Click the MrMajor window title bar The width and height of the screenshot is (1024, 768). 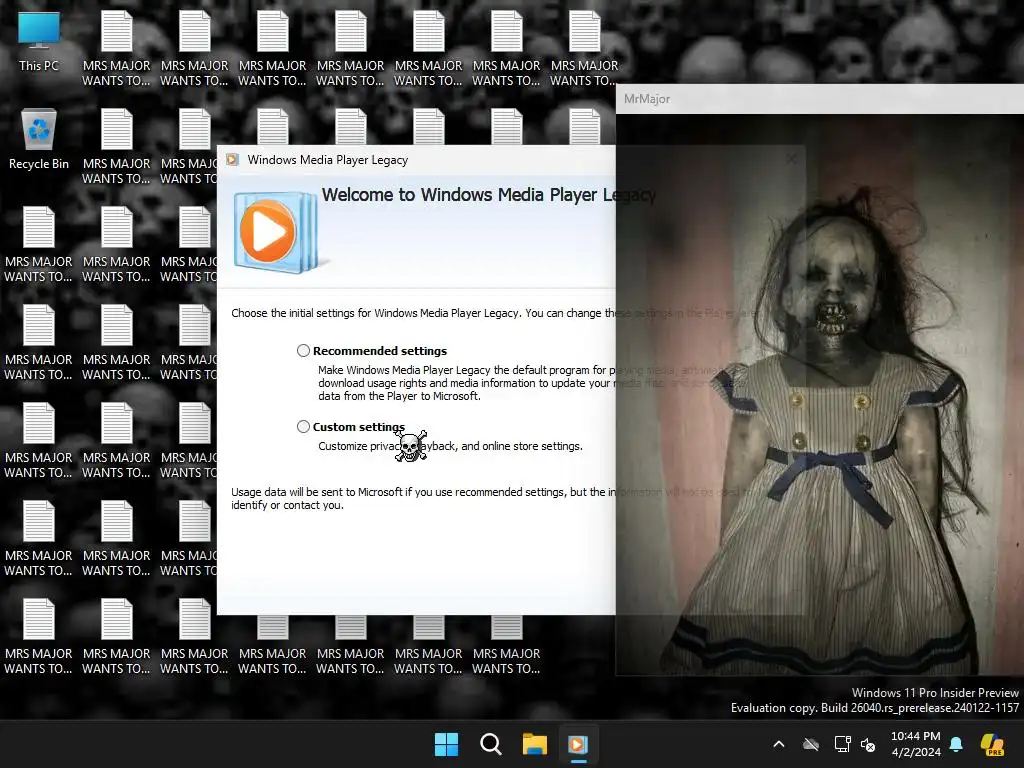tap(820, 99)
